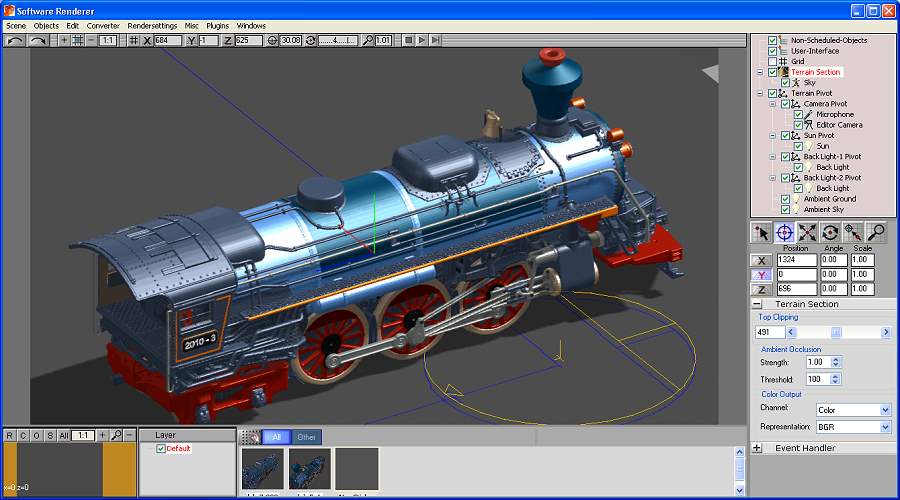
Task: Click the Top Clipping slider left arrow
Action: click(791, 332)
